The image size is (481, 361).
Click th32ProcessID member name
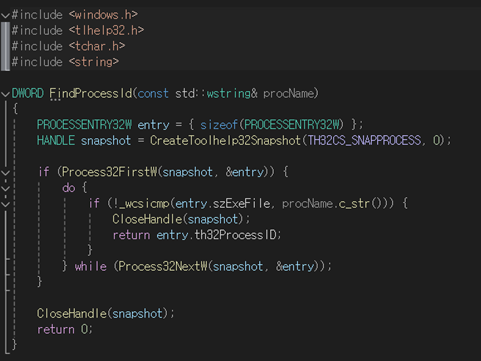pos(235,235)
